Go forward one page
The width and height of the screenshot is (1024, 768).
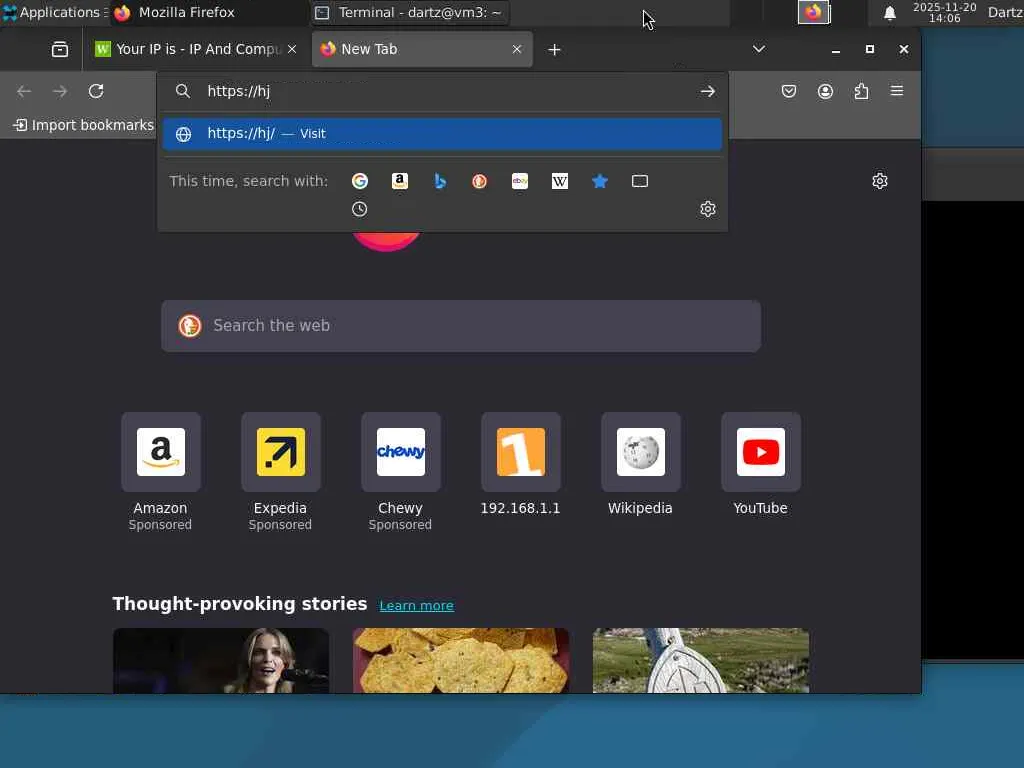click(x=60, y=91)
